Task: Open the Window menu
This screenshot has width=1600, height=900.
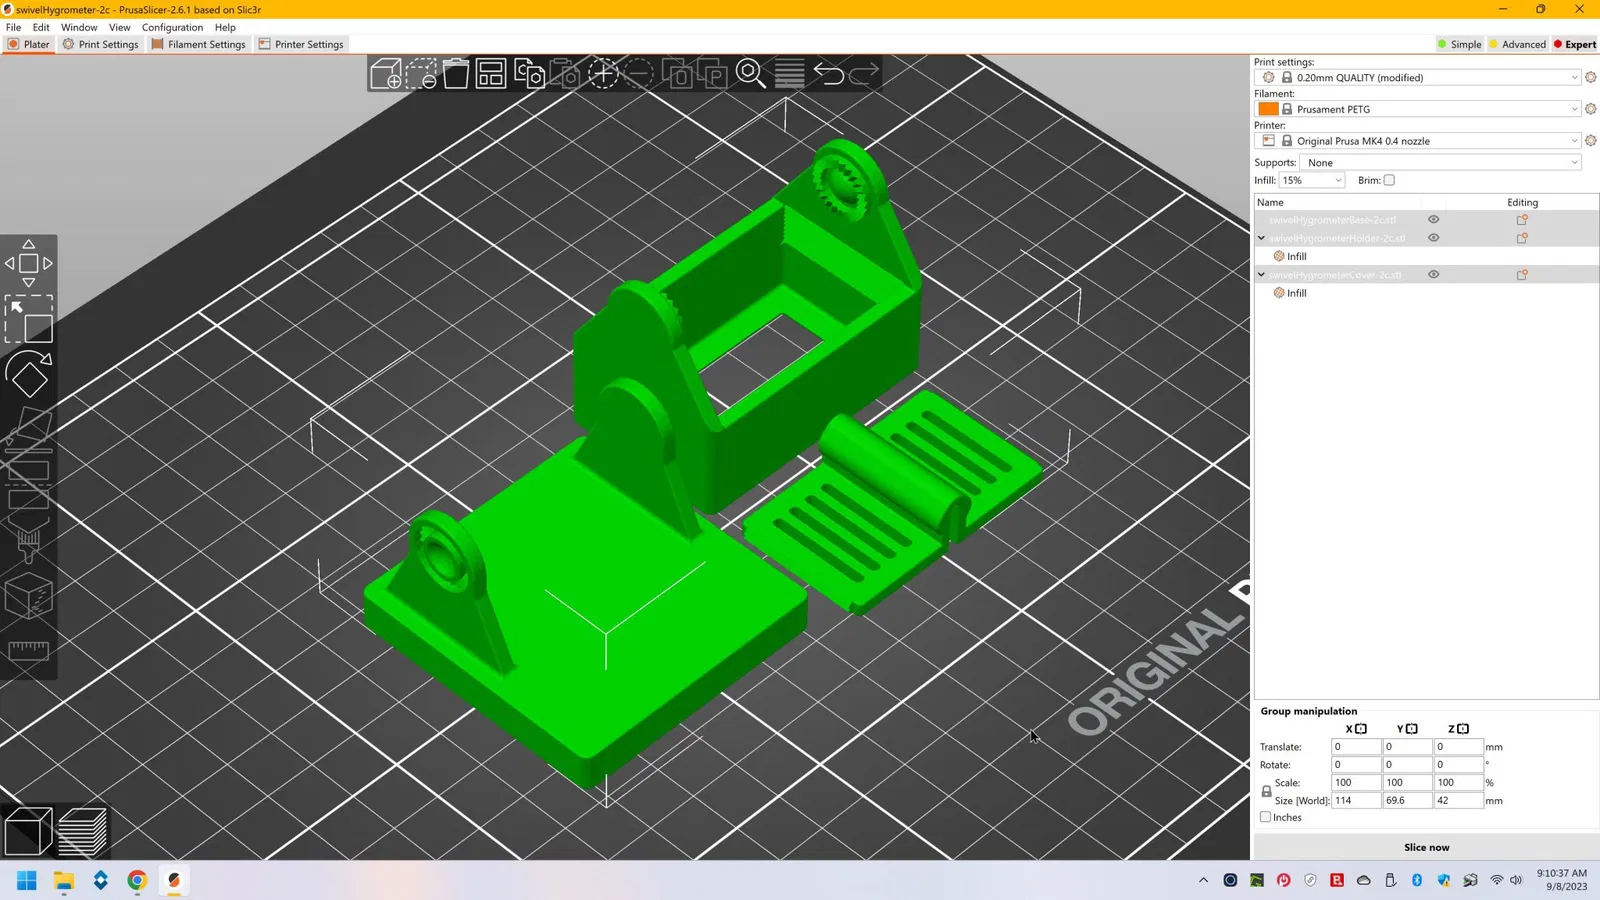Action: pos(79,27)
